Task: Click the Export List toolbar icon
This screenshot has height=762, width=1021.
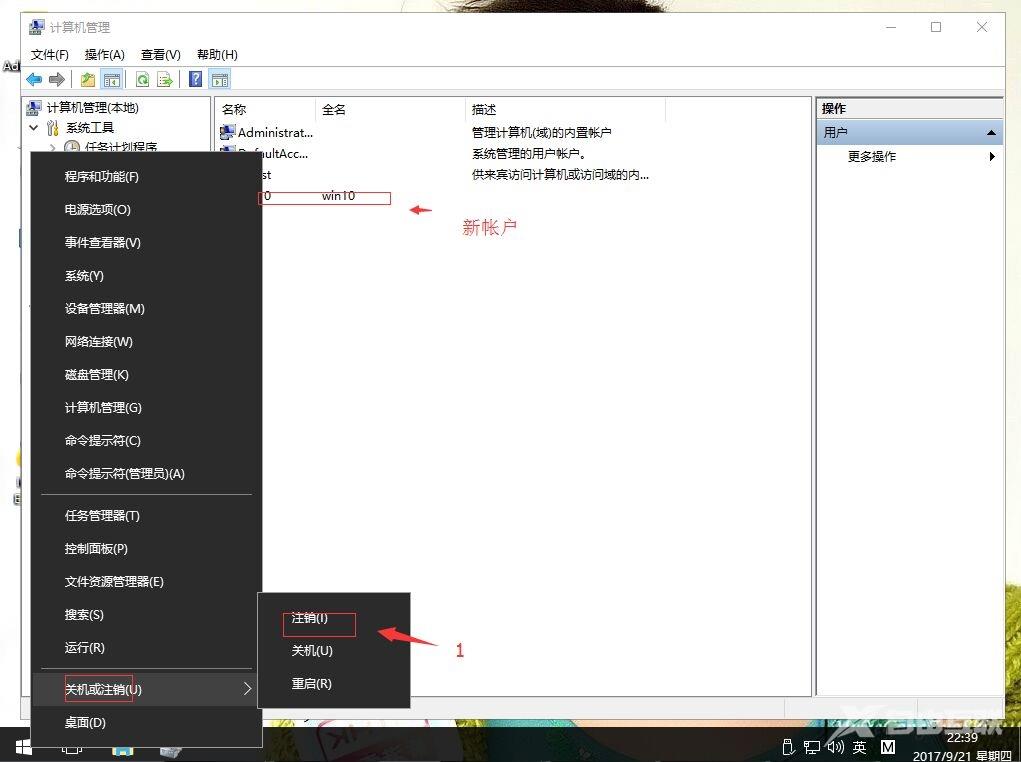Action: point(164,80)
